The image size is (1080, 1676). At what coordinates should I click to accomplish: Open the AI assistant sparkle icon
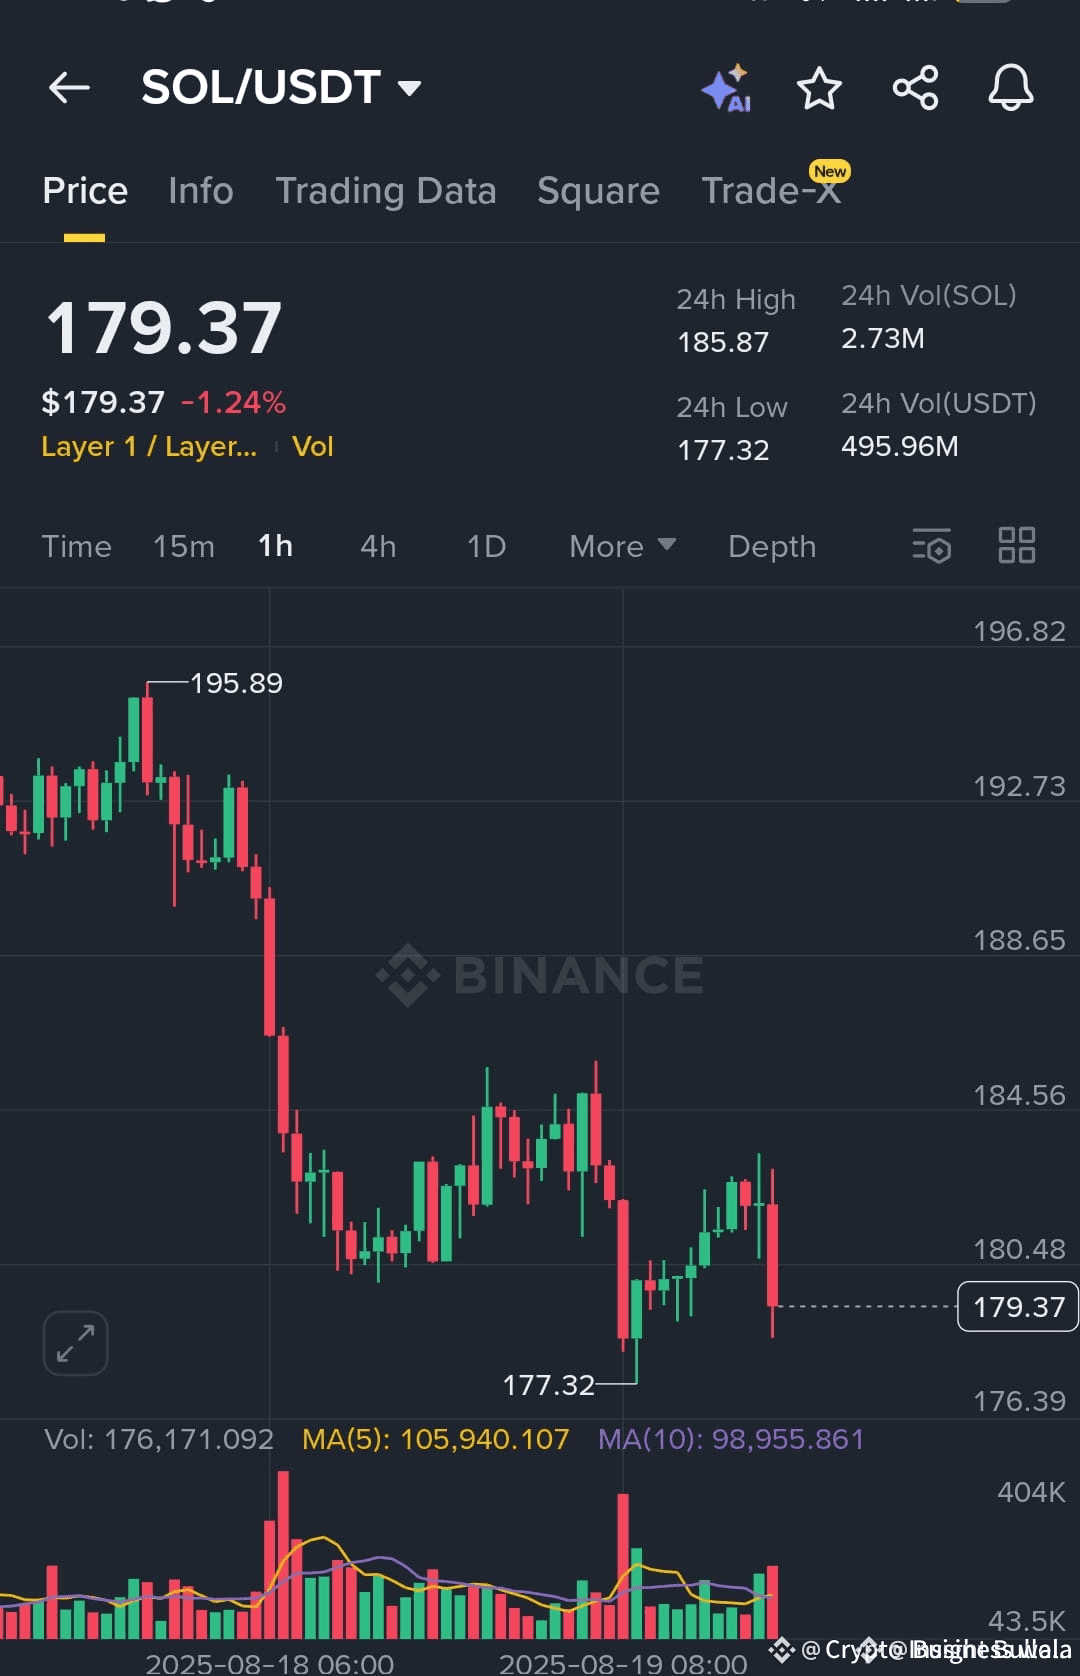(x=726, y=88)
